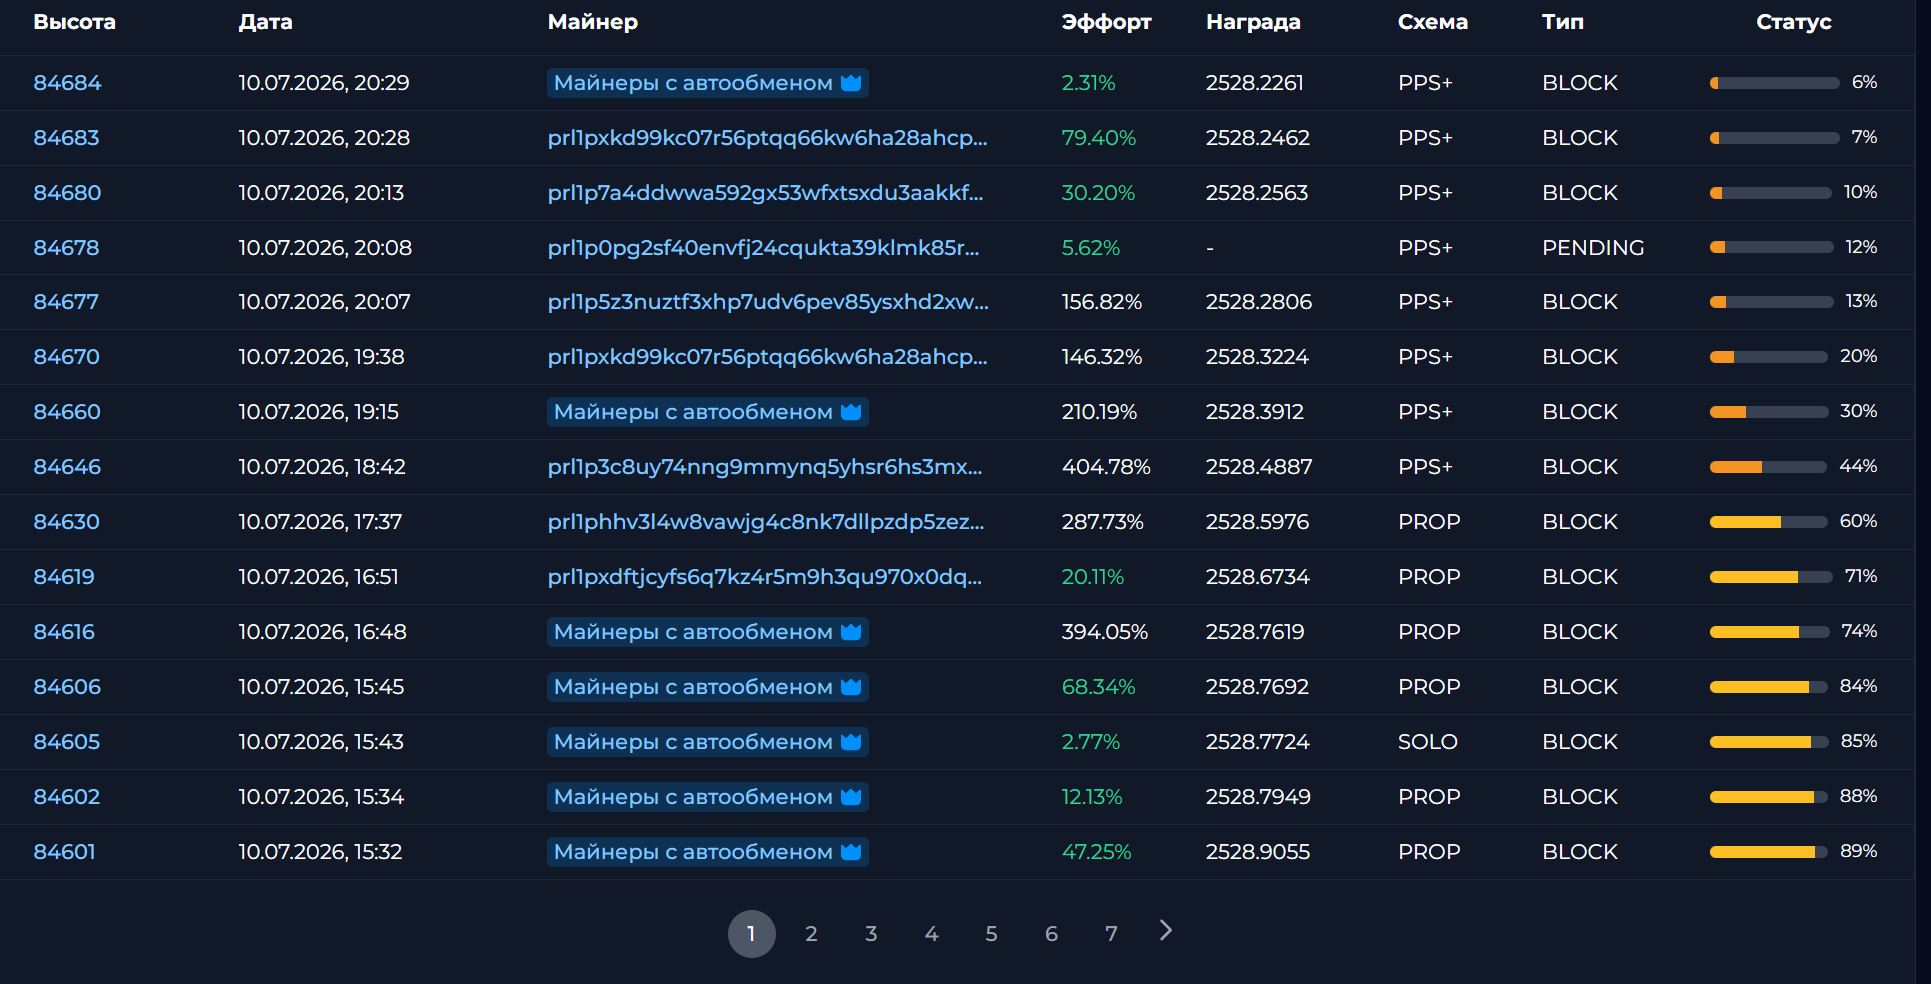Click the Схема column header
The width and height of the screenshot is (1931, 984).
(x=1432, y=22)
